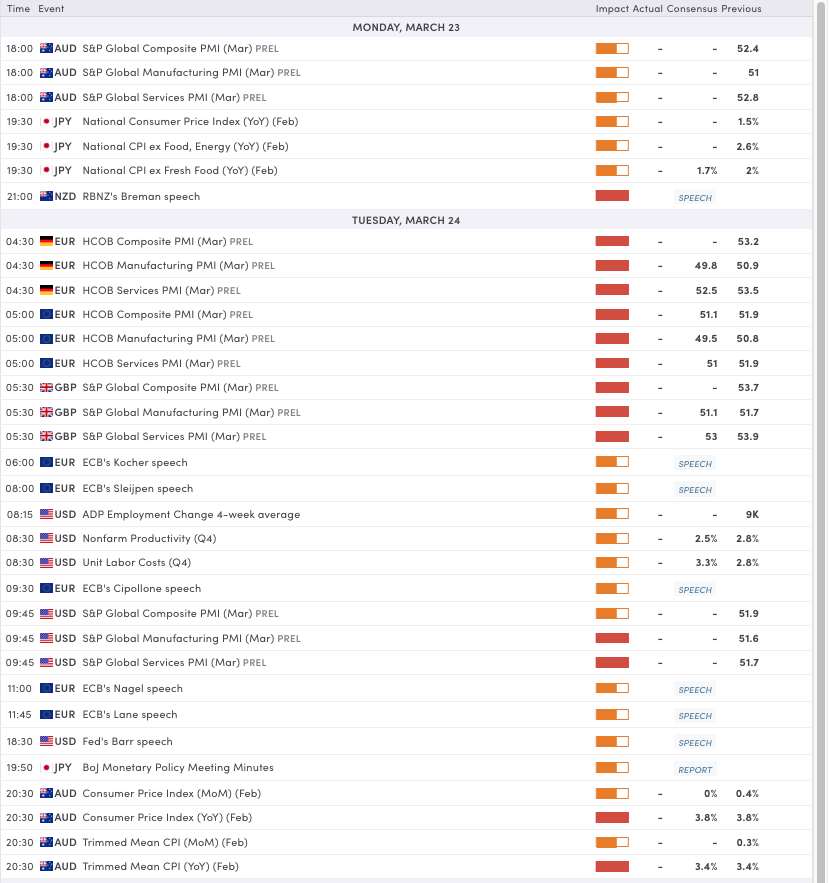Click the Australian flag beside Trimmed Mean CPI (YoY)
Image resolution: width=829 pixels, height=883 pixels.
click(x=46, y=867)
